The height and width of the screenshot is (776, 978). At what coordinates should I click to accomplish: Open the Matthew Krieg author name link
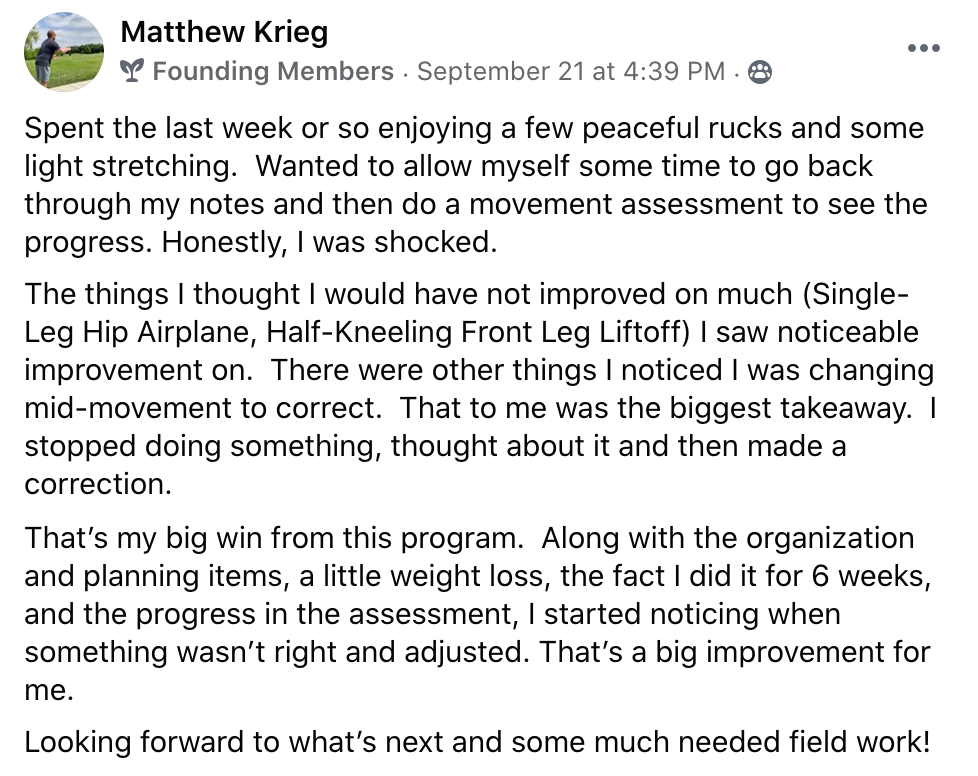click(224, 33)
